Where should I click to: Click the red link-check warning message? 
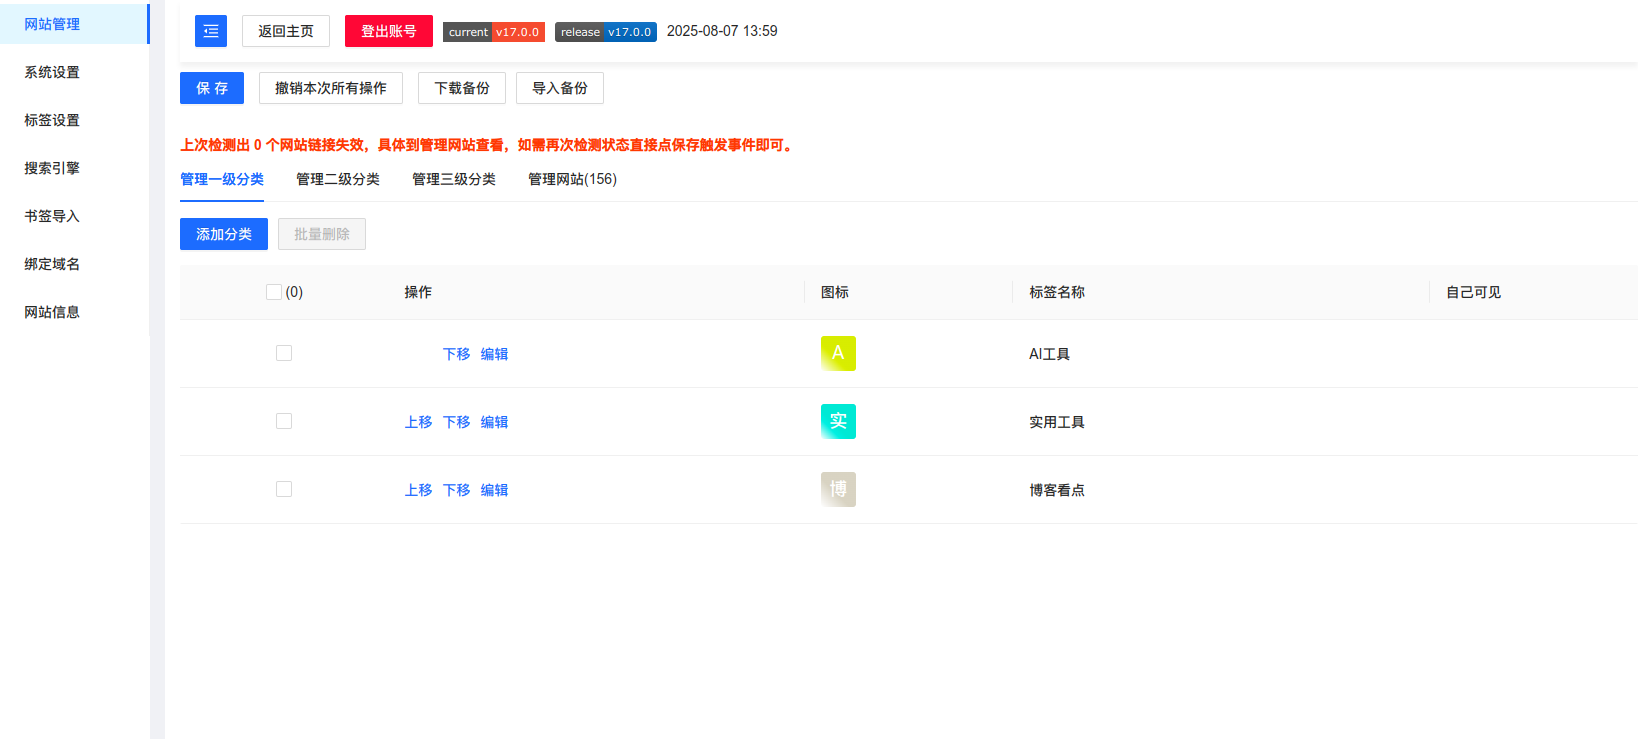click(x=488, y=145)
